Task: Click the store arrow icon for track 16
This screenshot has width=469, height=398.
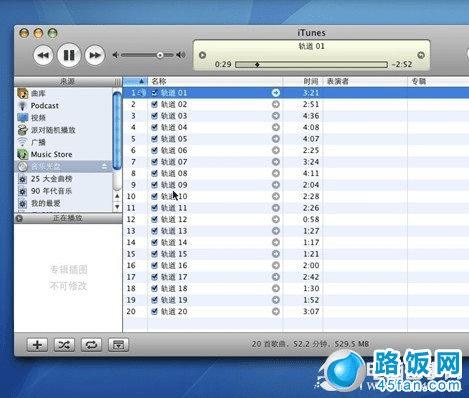Action: click(276, 265)
